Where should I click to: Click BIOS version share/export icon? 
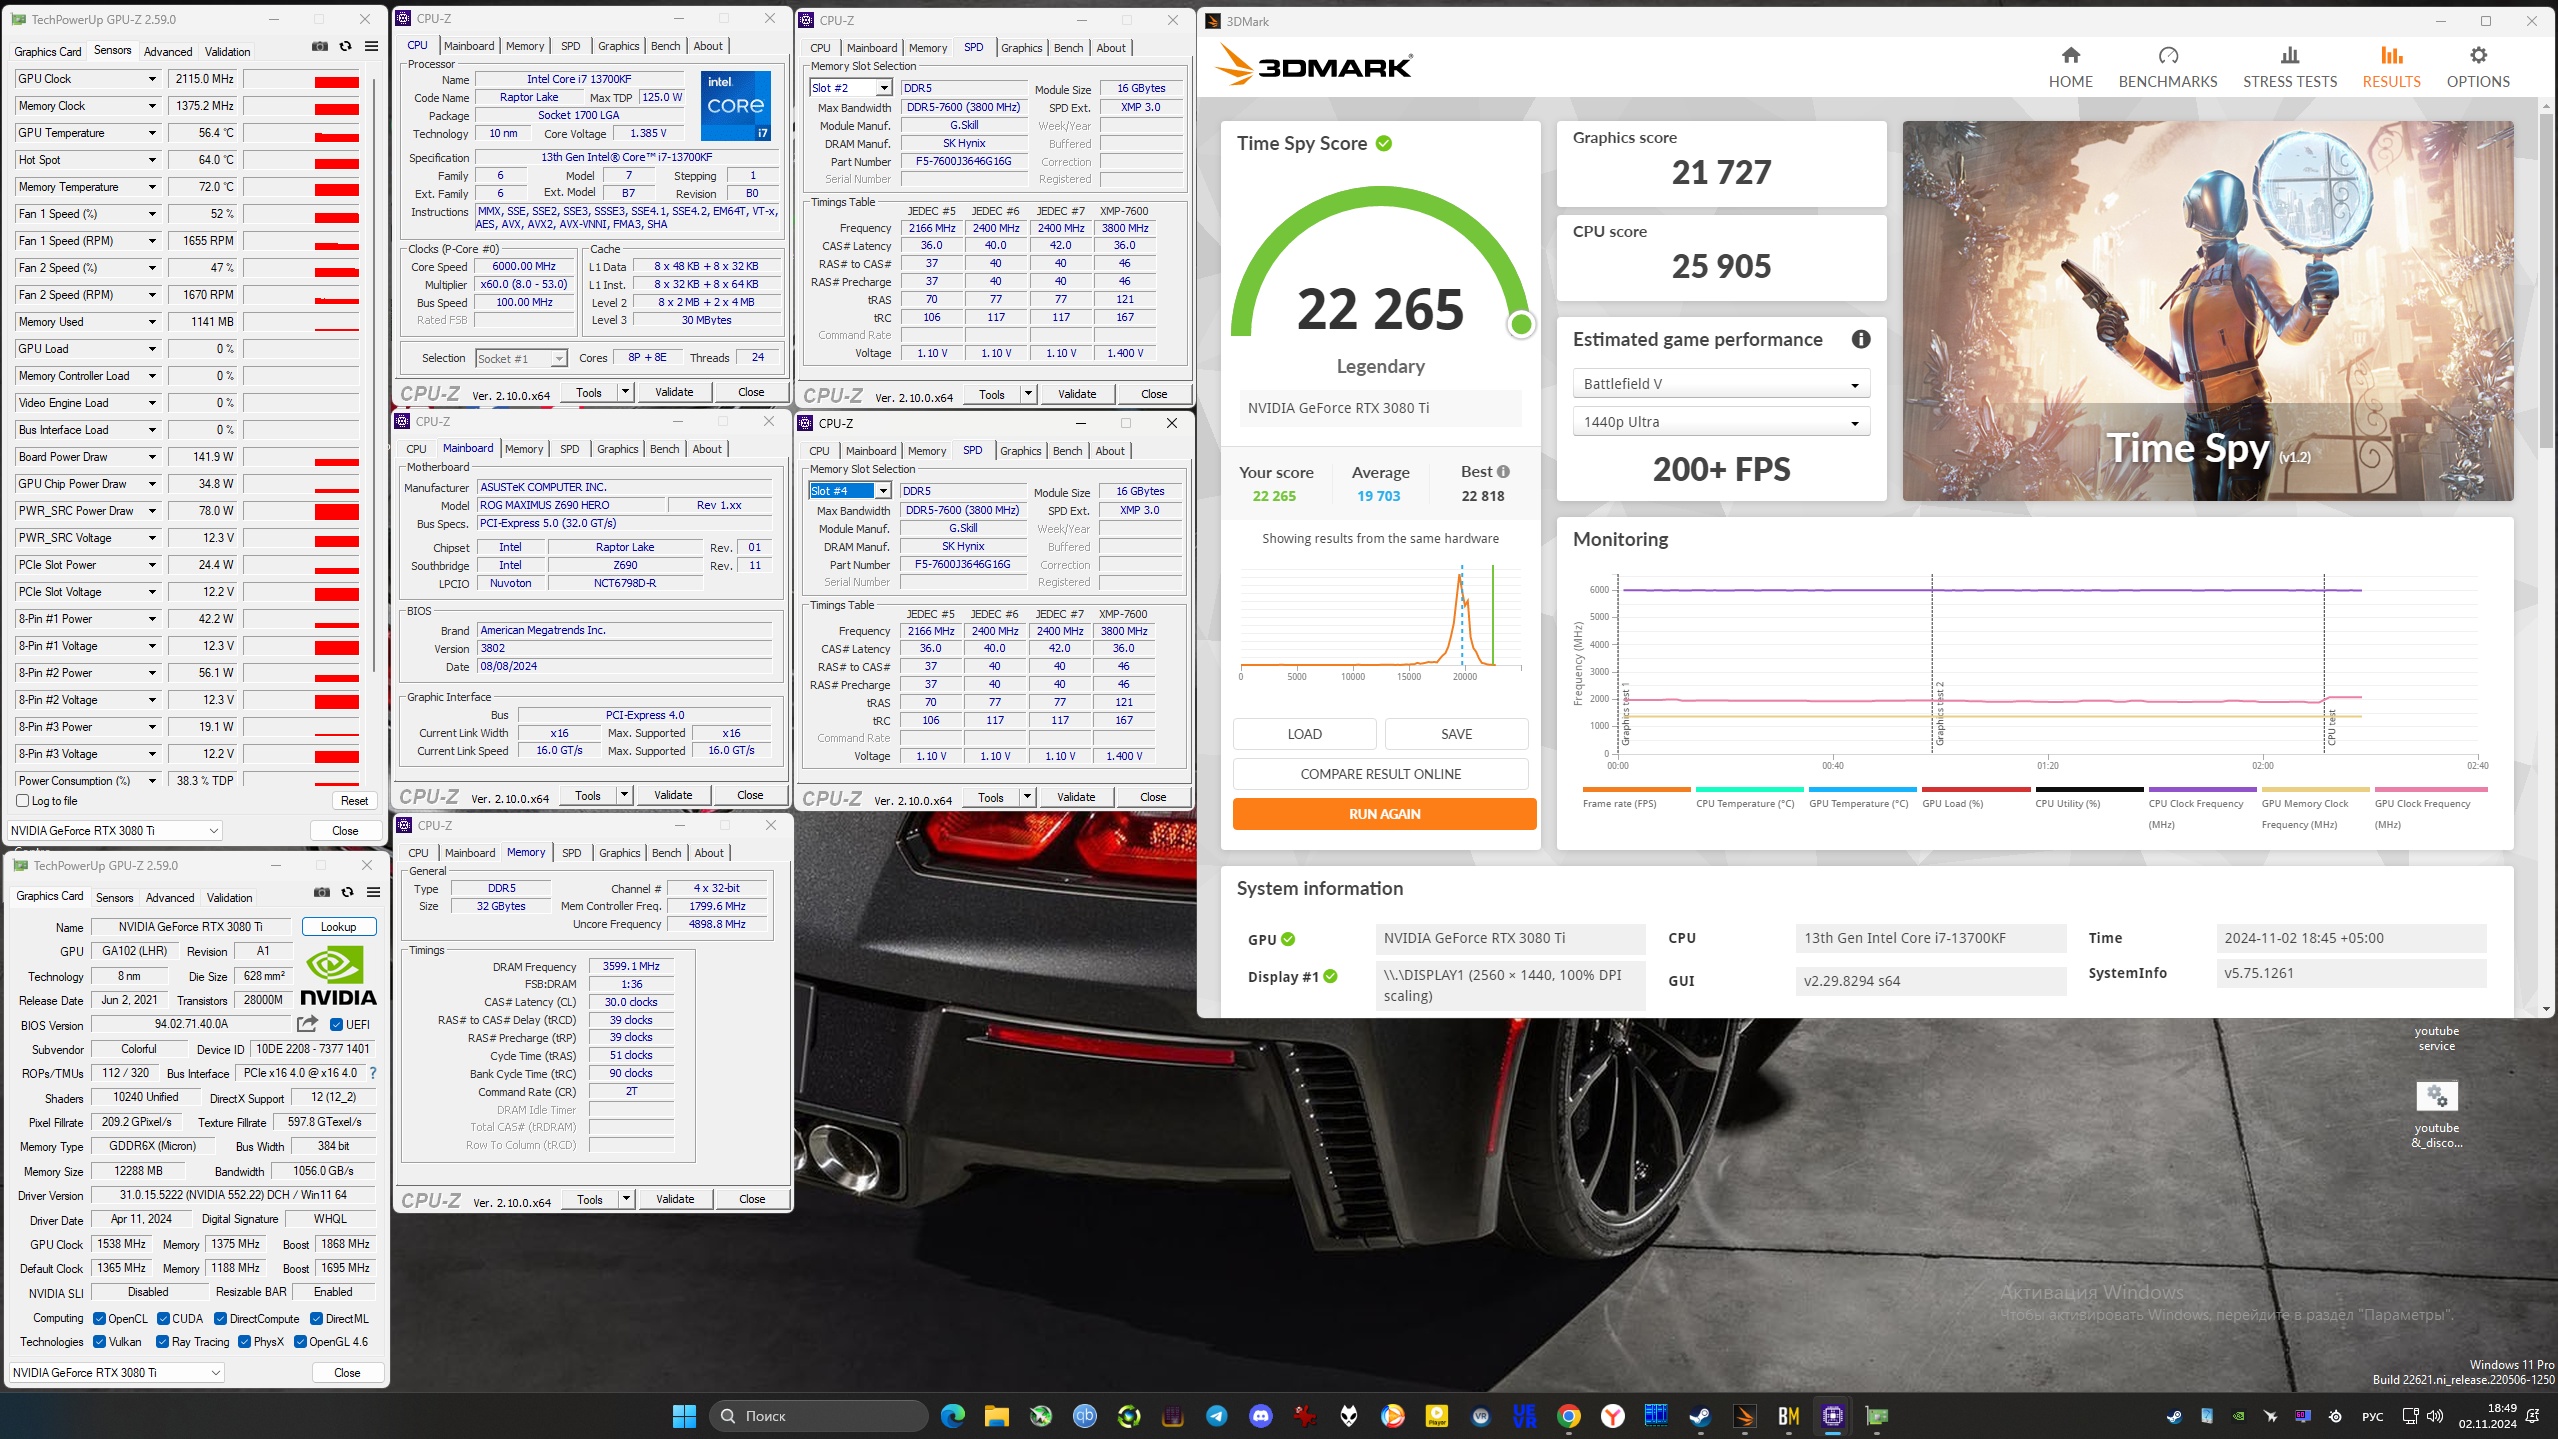tap(307, 1024)
